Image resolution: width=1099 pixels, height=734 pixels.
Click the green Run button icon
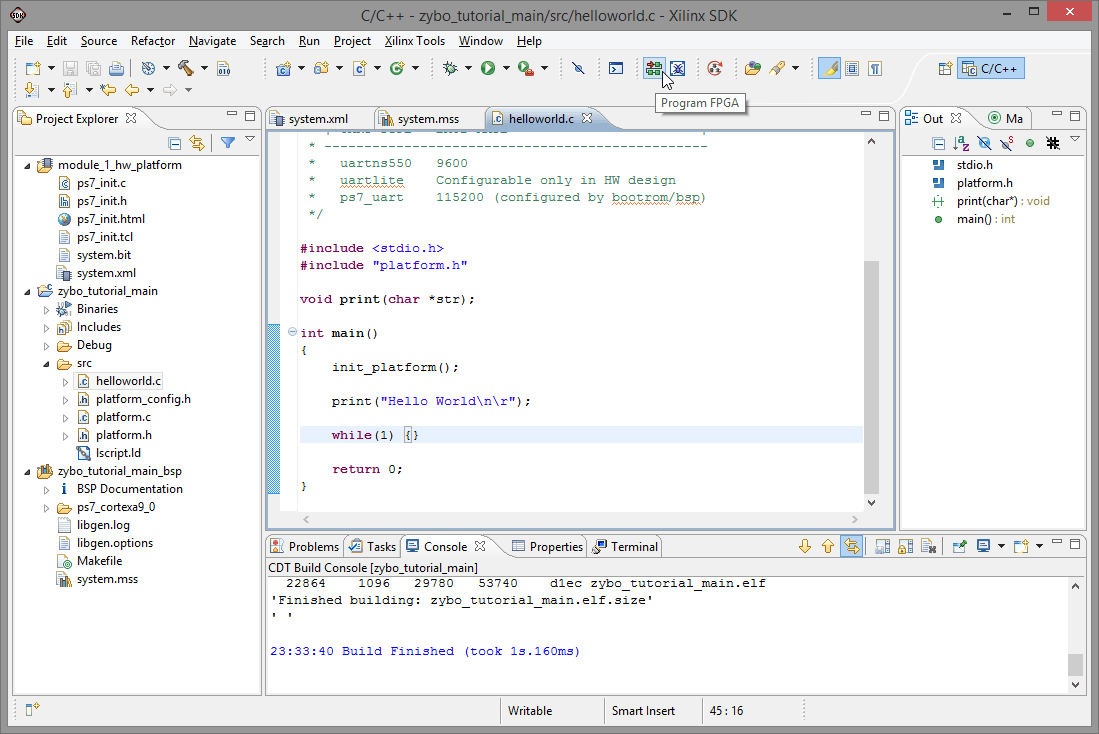point(487,68)
